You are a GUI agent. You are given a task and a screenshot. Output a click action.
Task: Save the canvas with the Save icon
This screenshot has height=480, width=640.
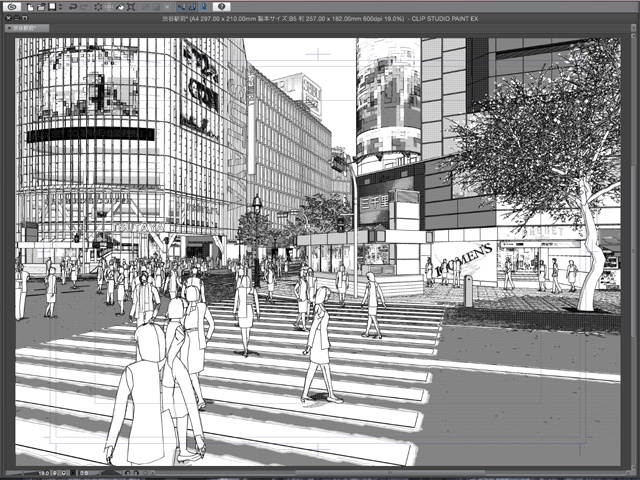pos(52,7)
